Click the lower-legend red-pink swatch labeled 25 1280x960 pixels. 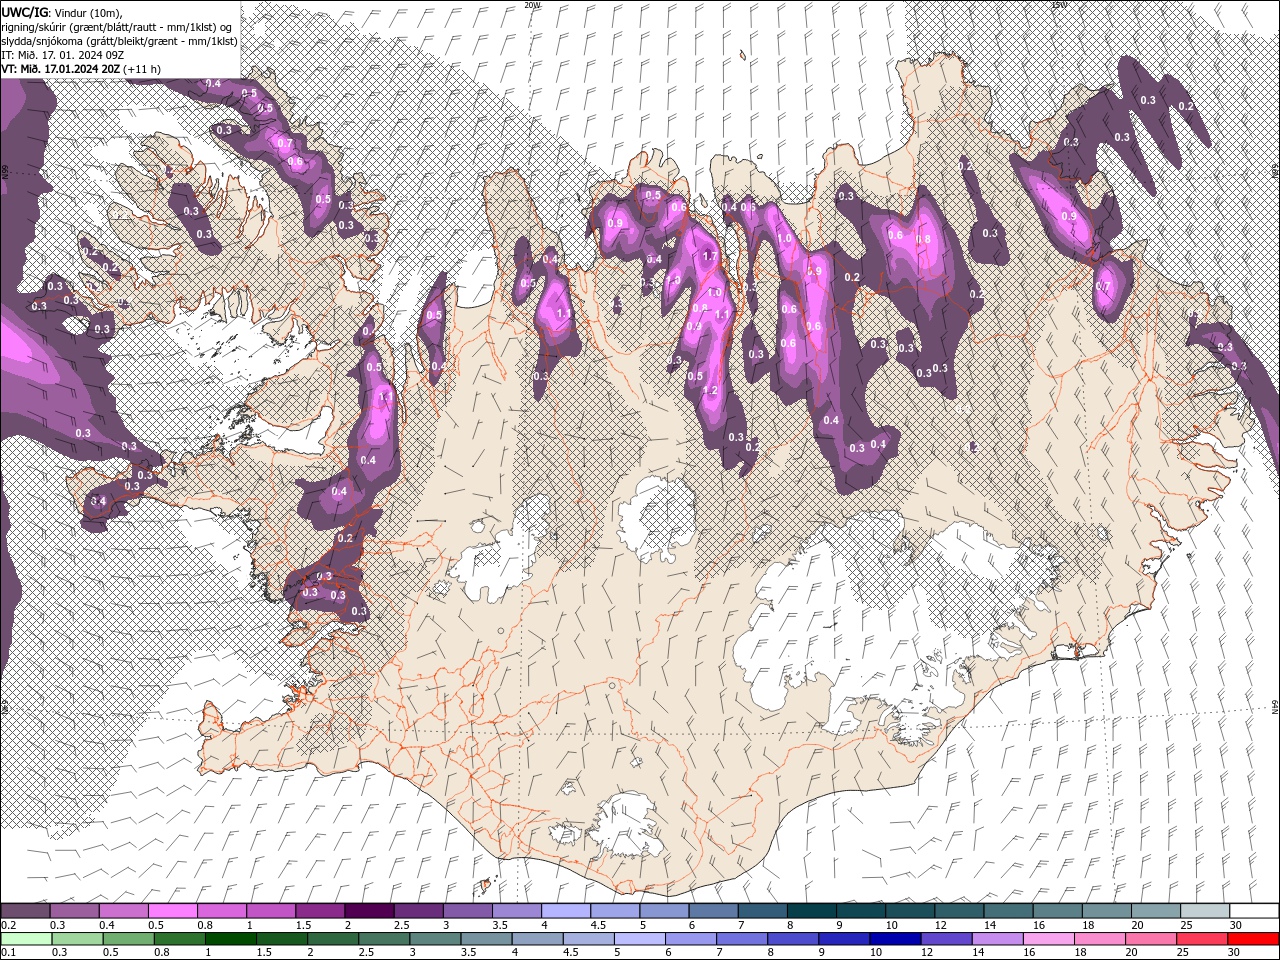[1201, 939]
